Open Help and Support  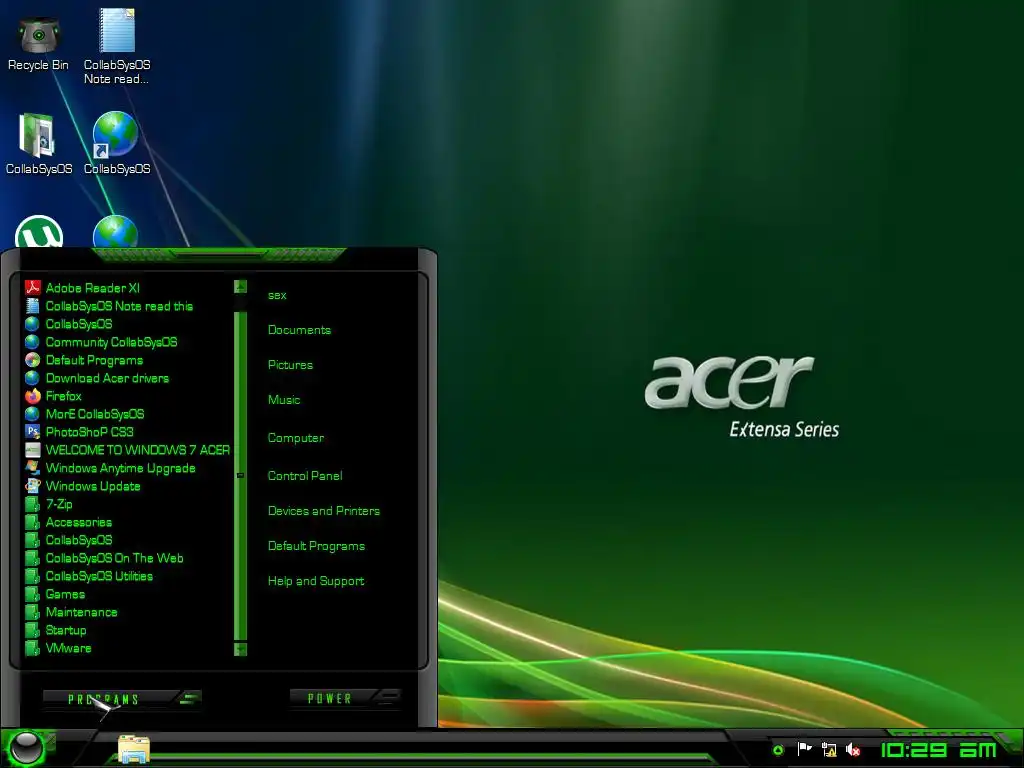pos(316,581)
